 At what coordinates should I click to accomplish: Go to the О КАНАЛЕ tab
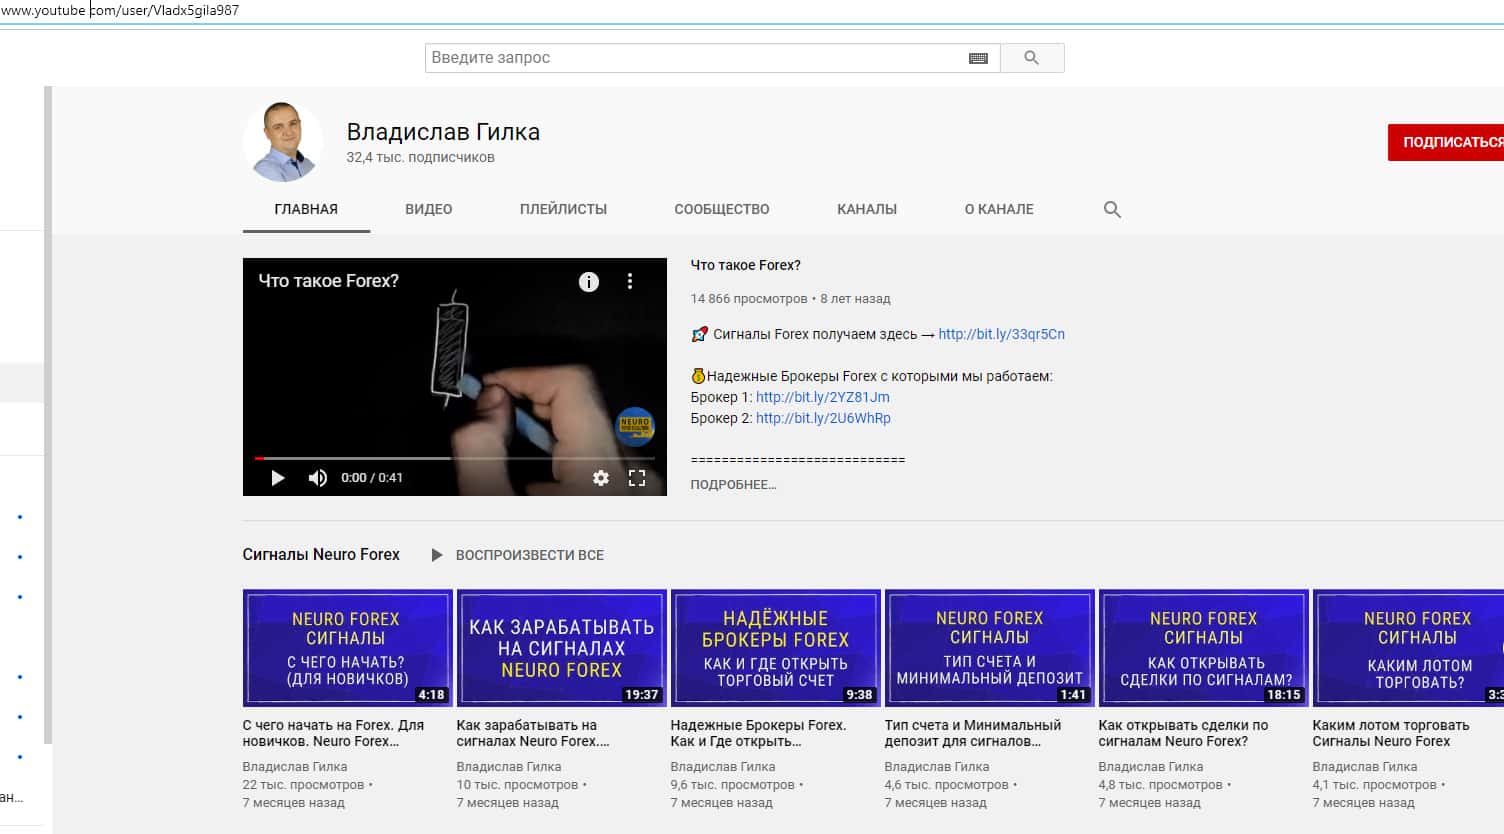[x=998, y=209]
